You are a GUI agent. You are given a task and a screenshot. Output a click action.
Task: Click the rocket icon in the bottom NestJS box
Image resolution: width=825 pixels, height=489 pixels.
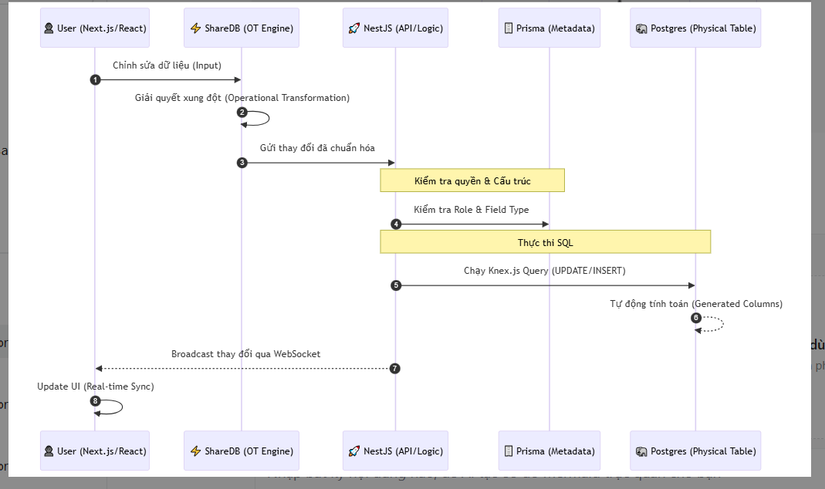tap(355, 451)
